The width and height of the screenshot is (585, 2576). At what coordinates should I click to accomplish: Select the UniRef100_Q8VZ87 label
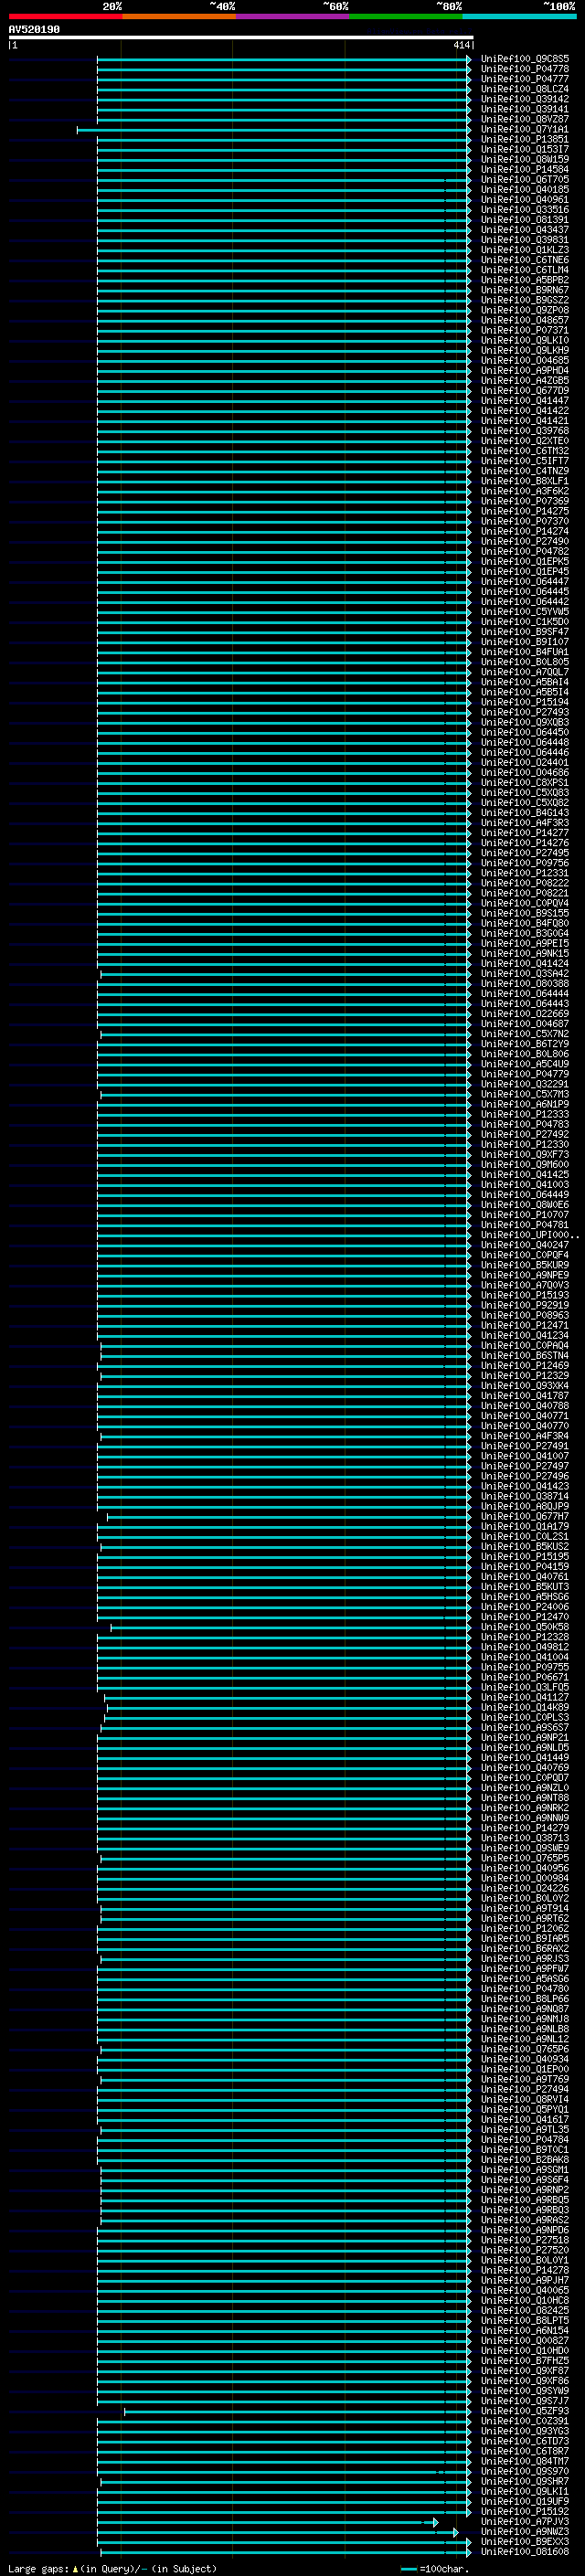(x=524, y=119)
